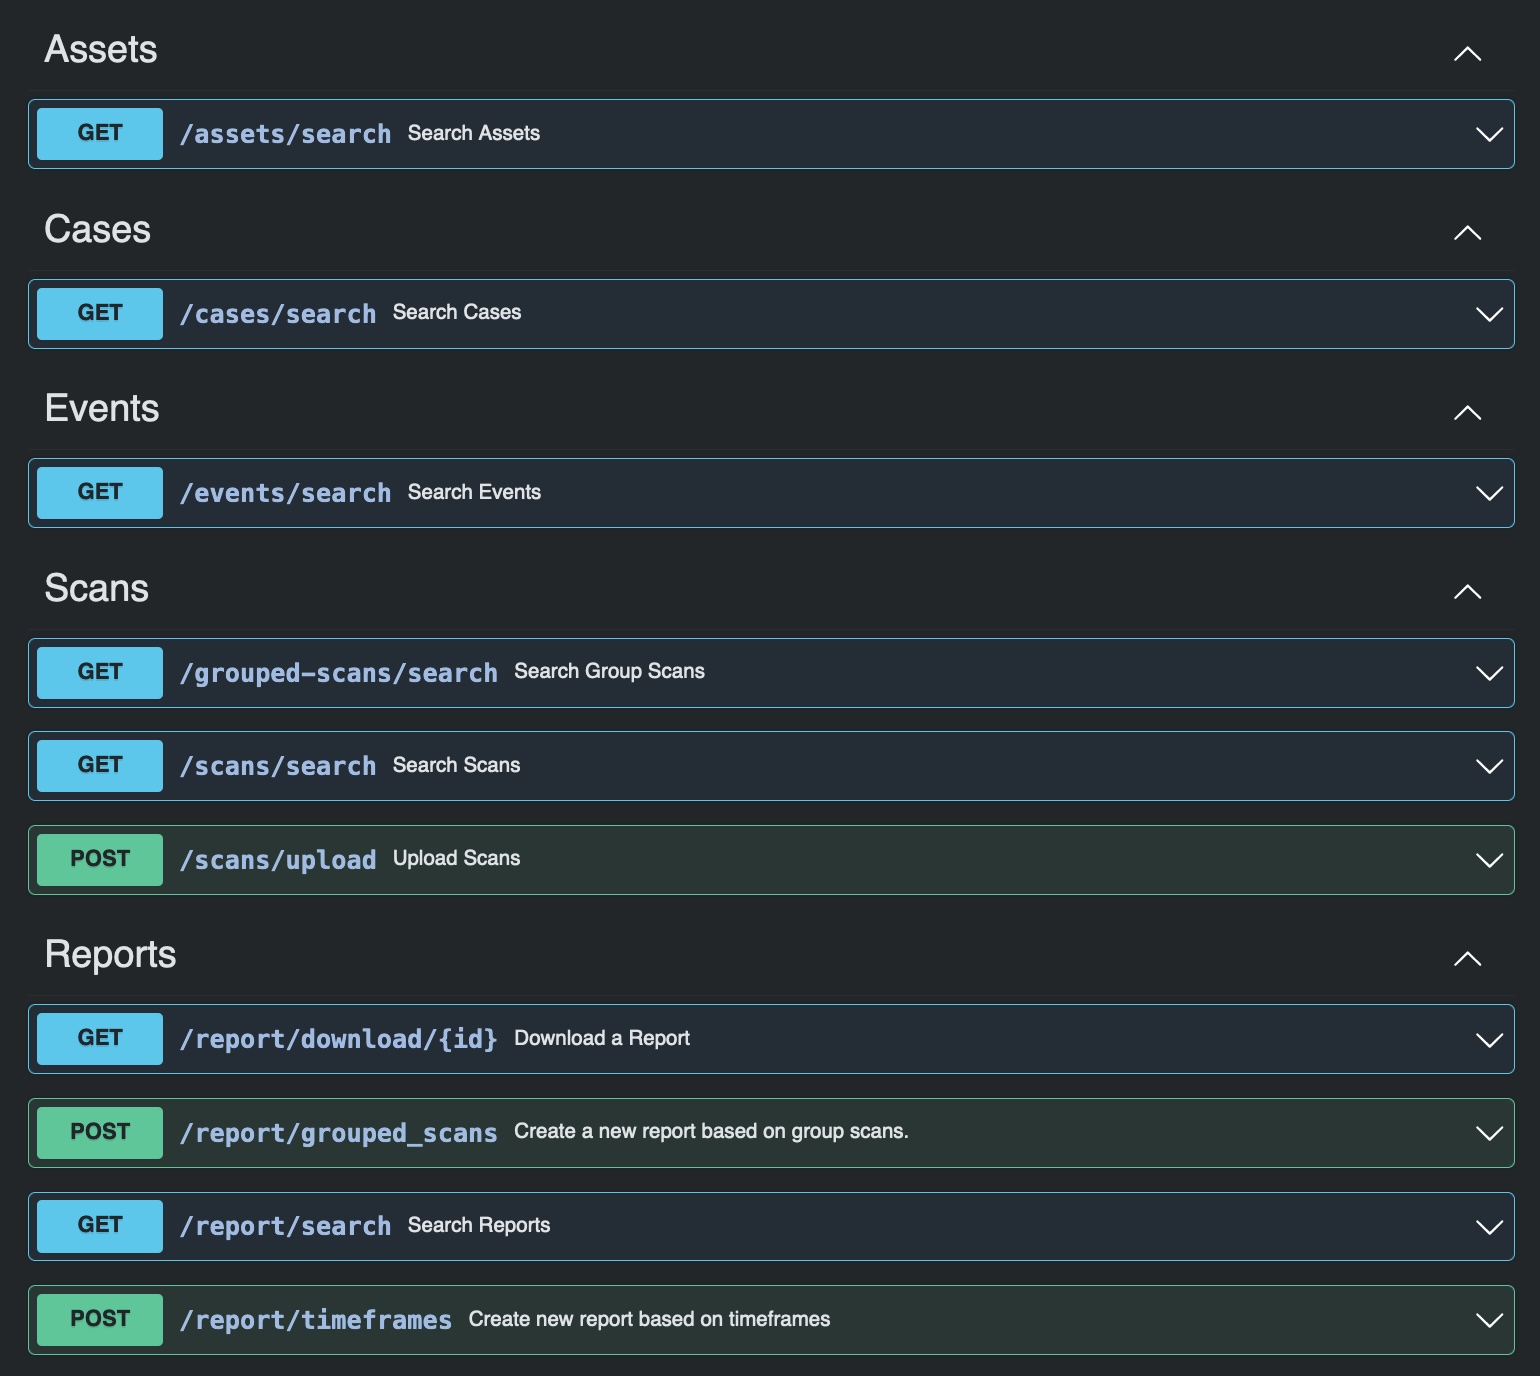
Task: Click the Reports section heading
Action: point(111,954)
